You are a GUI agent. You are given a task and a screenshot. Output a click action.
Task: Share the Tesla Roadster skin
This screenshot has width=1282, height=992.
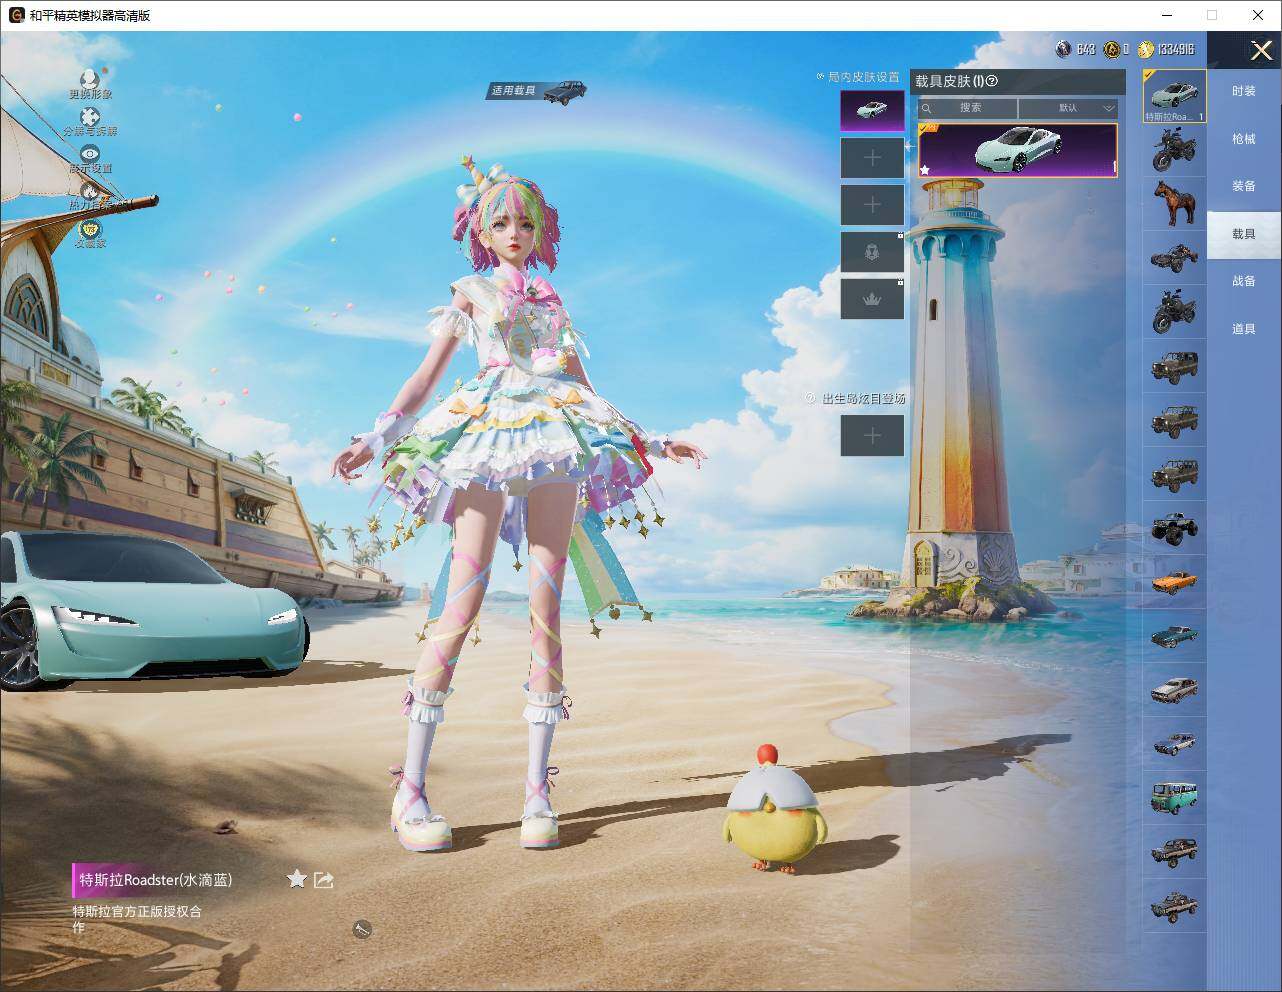coord(323,879)
